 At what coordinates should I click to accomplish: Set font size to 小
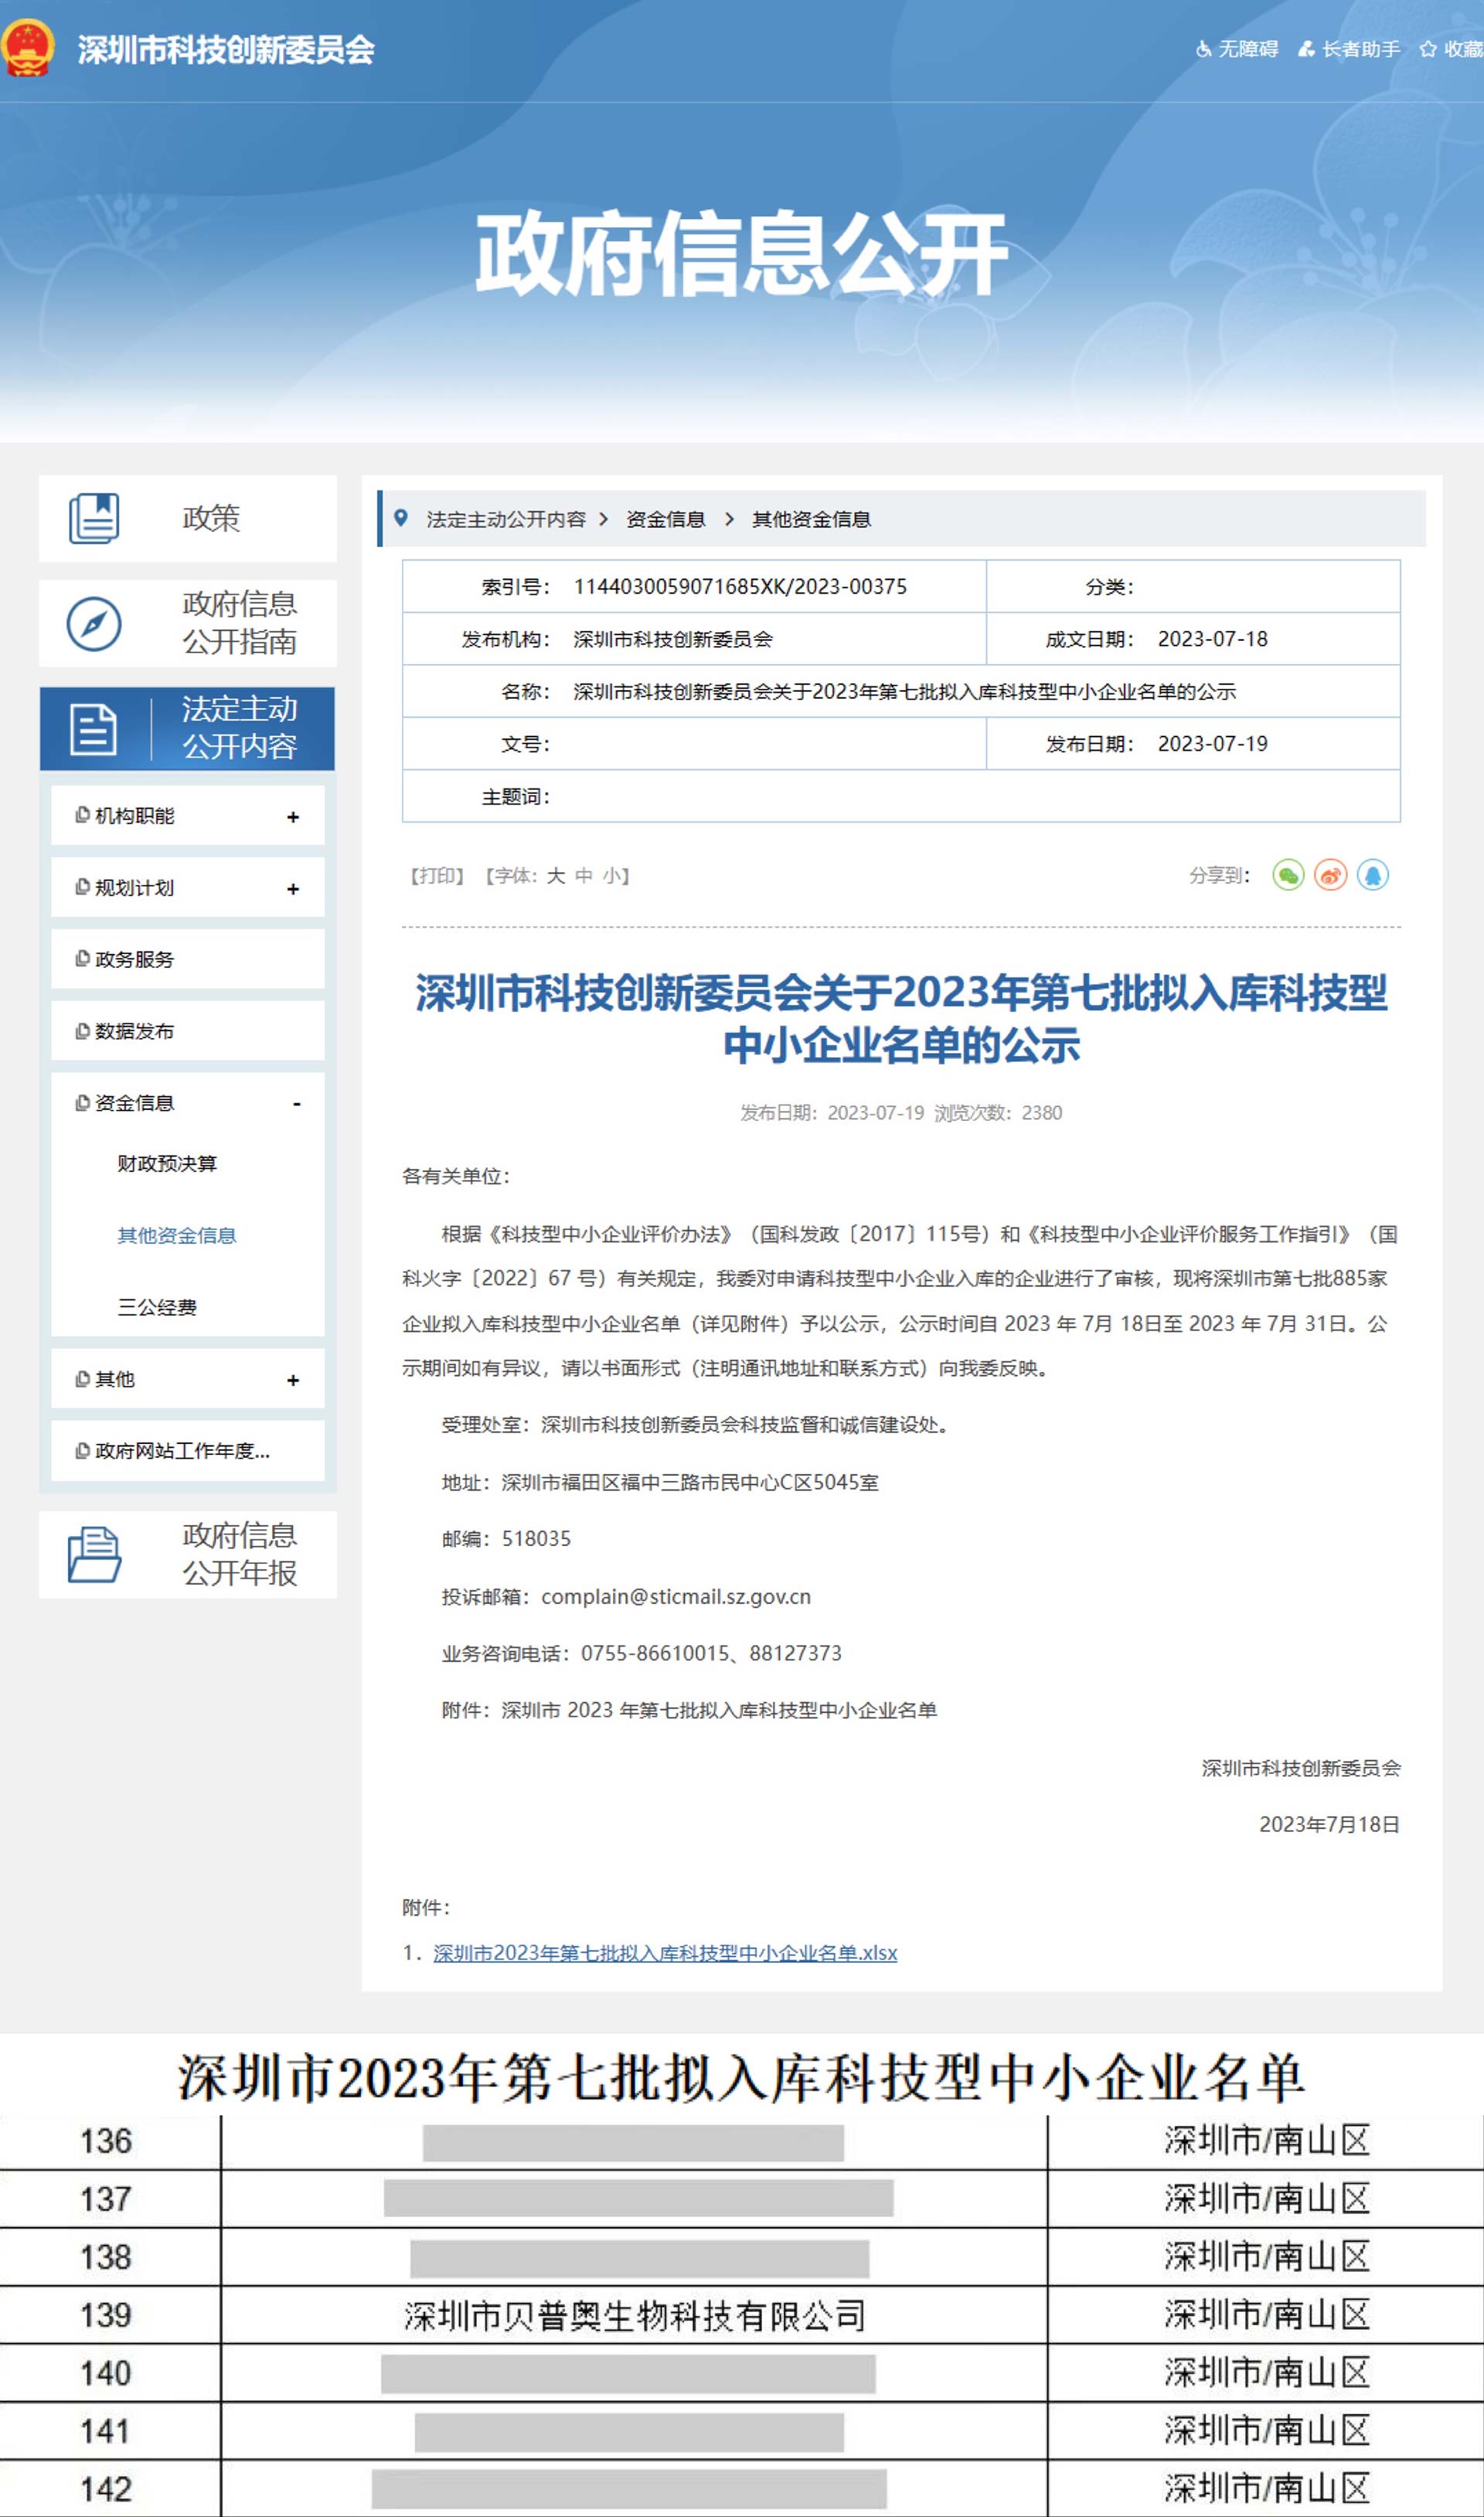point(611,876)
